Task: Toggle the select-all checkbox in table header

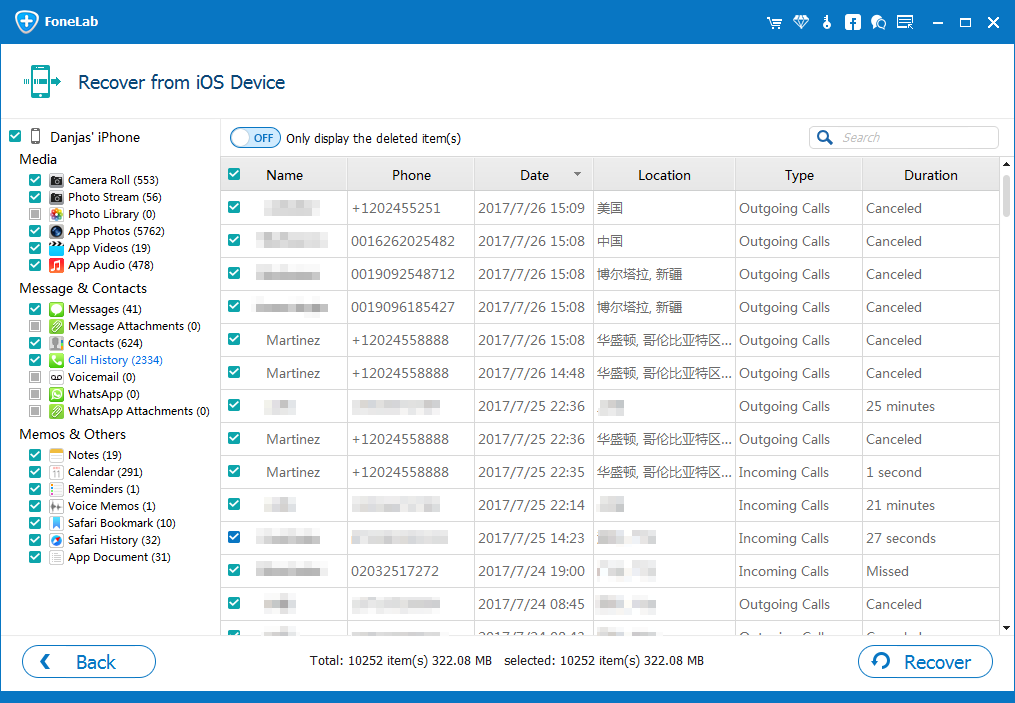Action: click(x=234, y=175)
